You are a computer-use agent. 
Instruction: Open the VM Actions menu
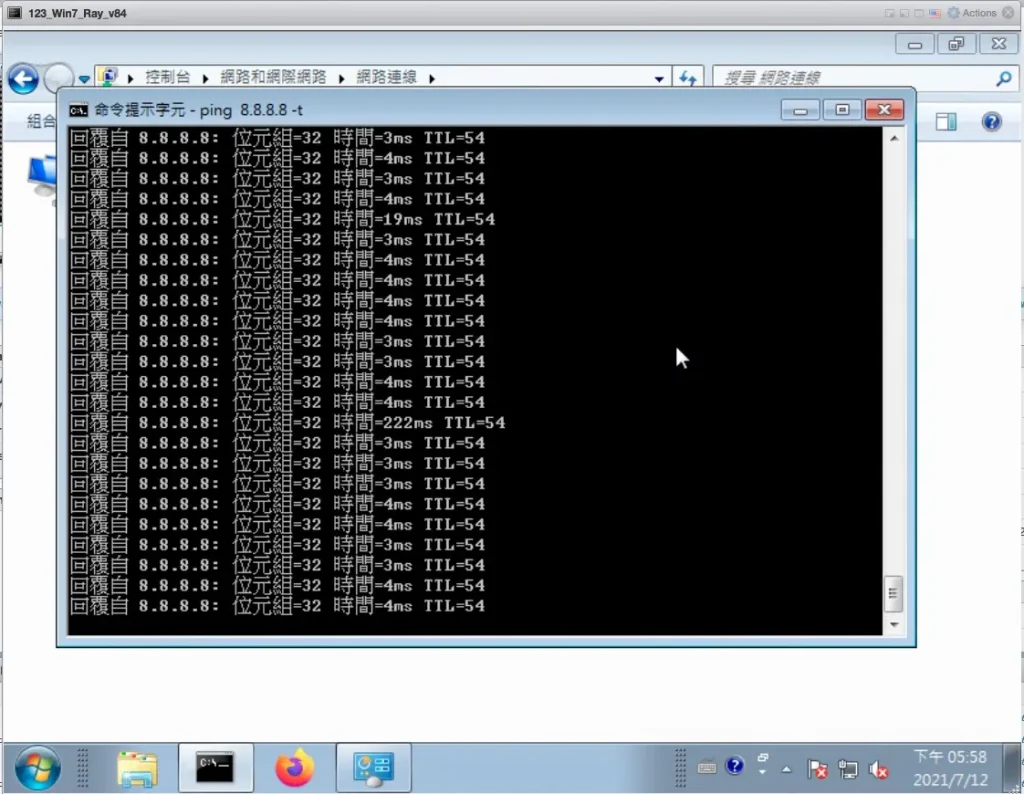[x=972, y=13]
